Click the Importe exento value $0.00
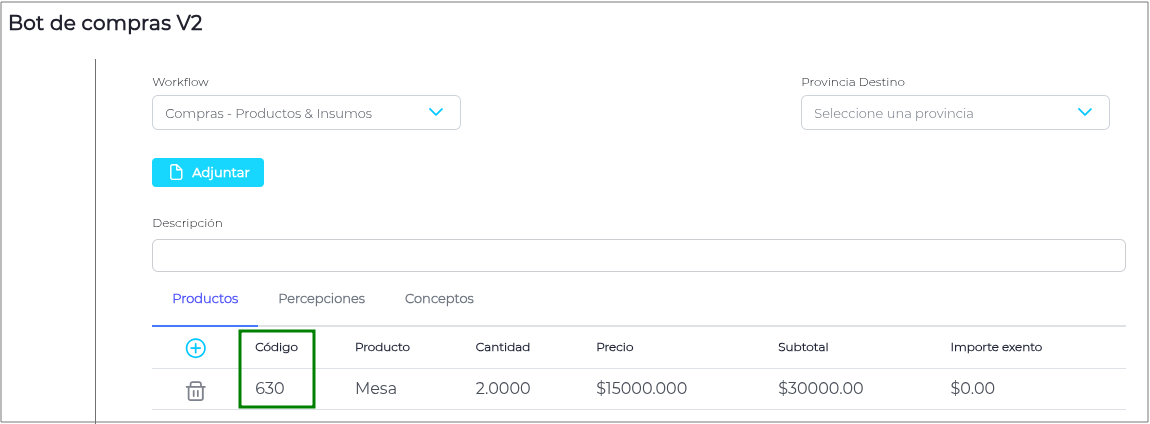1150x424 pixels. 973,388
